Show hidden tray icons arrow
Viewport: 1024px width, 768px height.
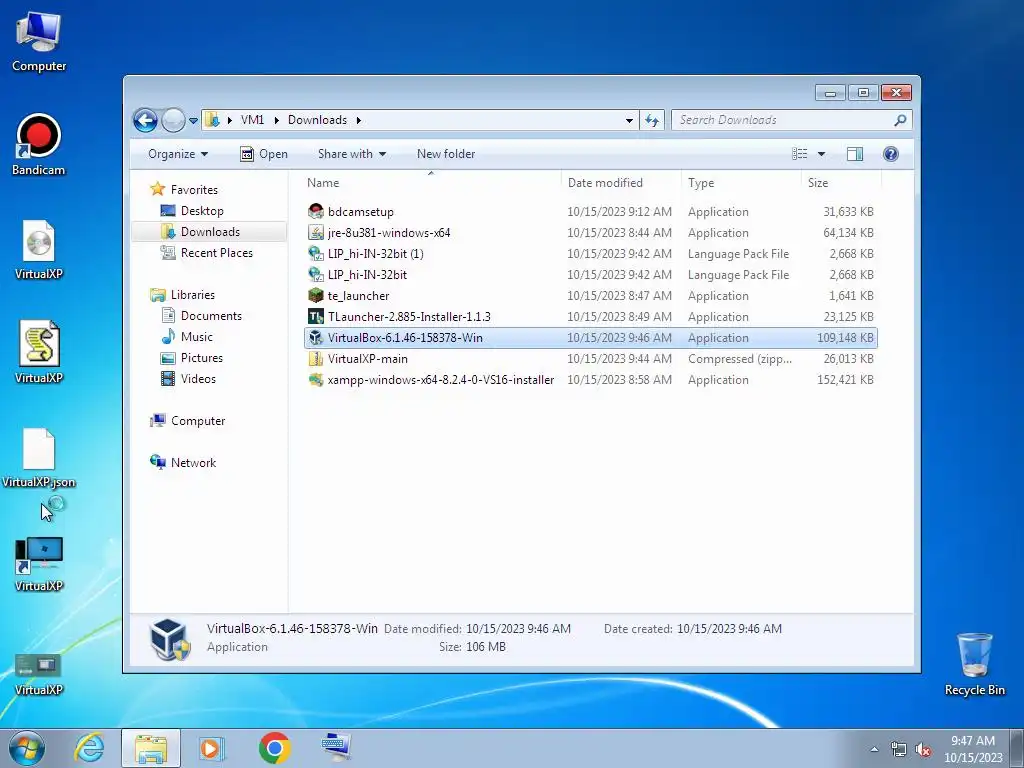874,749
